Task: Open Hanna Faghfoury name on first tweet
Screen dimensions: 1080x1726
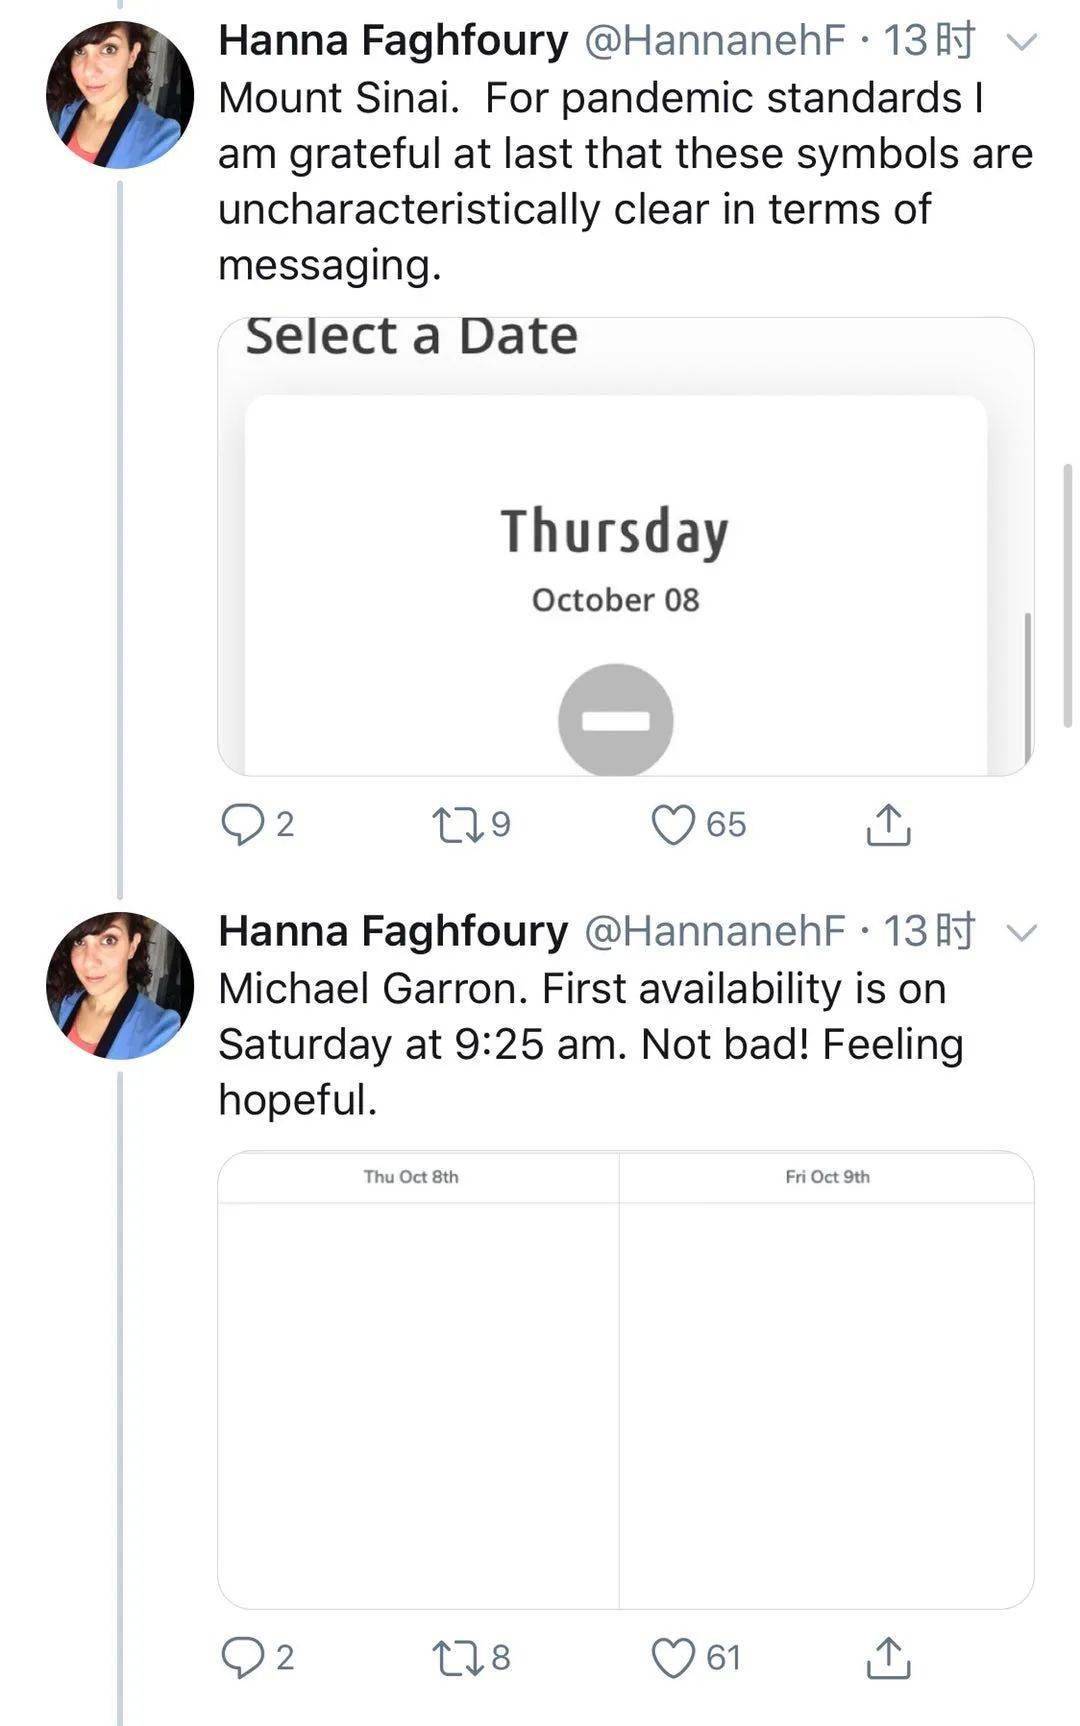Action: 393,41
